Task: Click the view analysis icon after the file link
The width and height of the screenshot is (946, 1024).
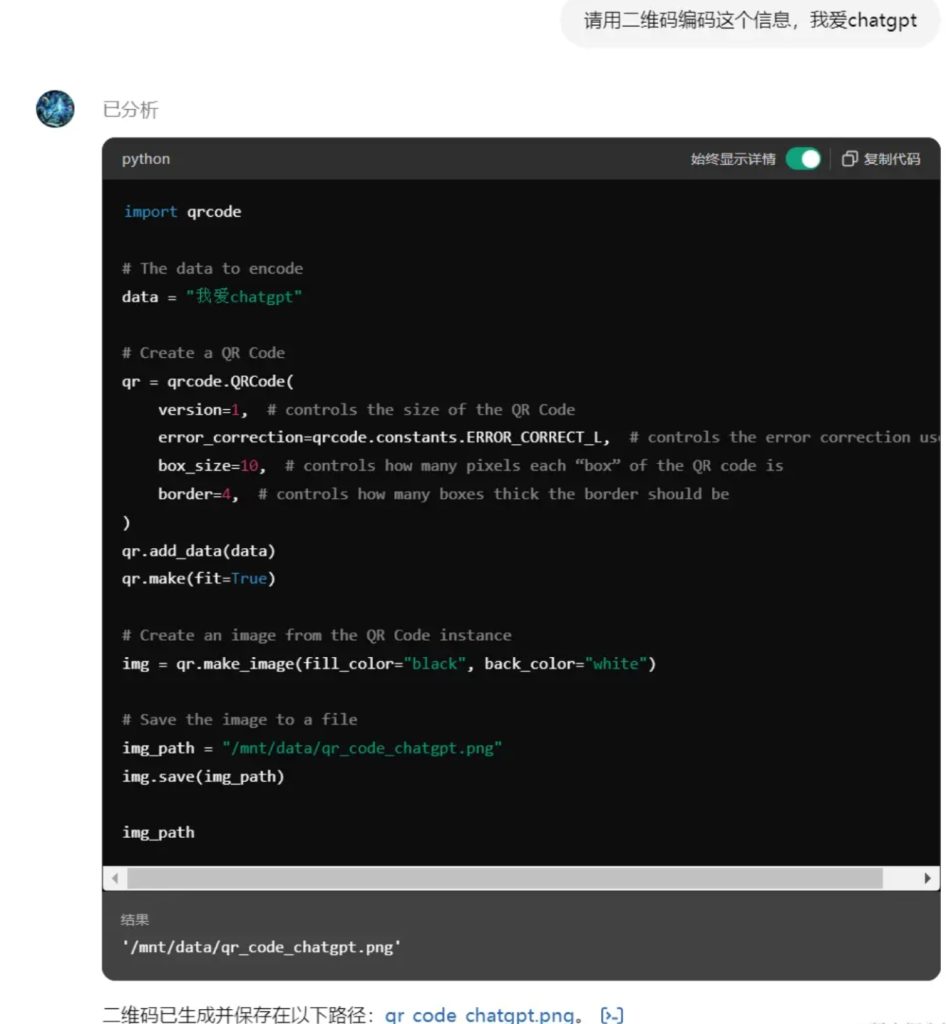Action: click(611, 1015)
